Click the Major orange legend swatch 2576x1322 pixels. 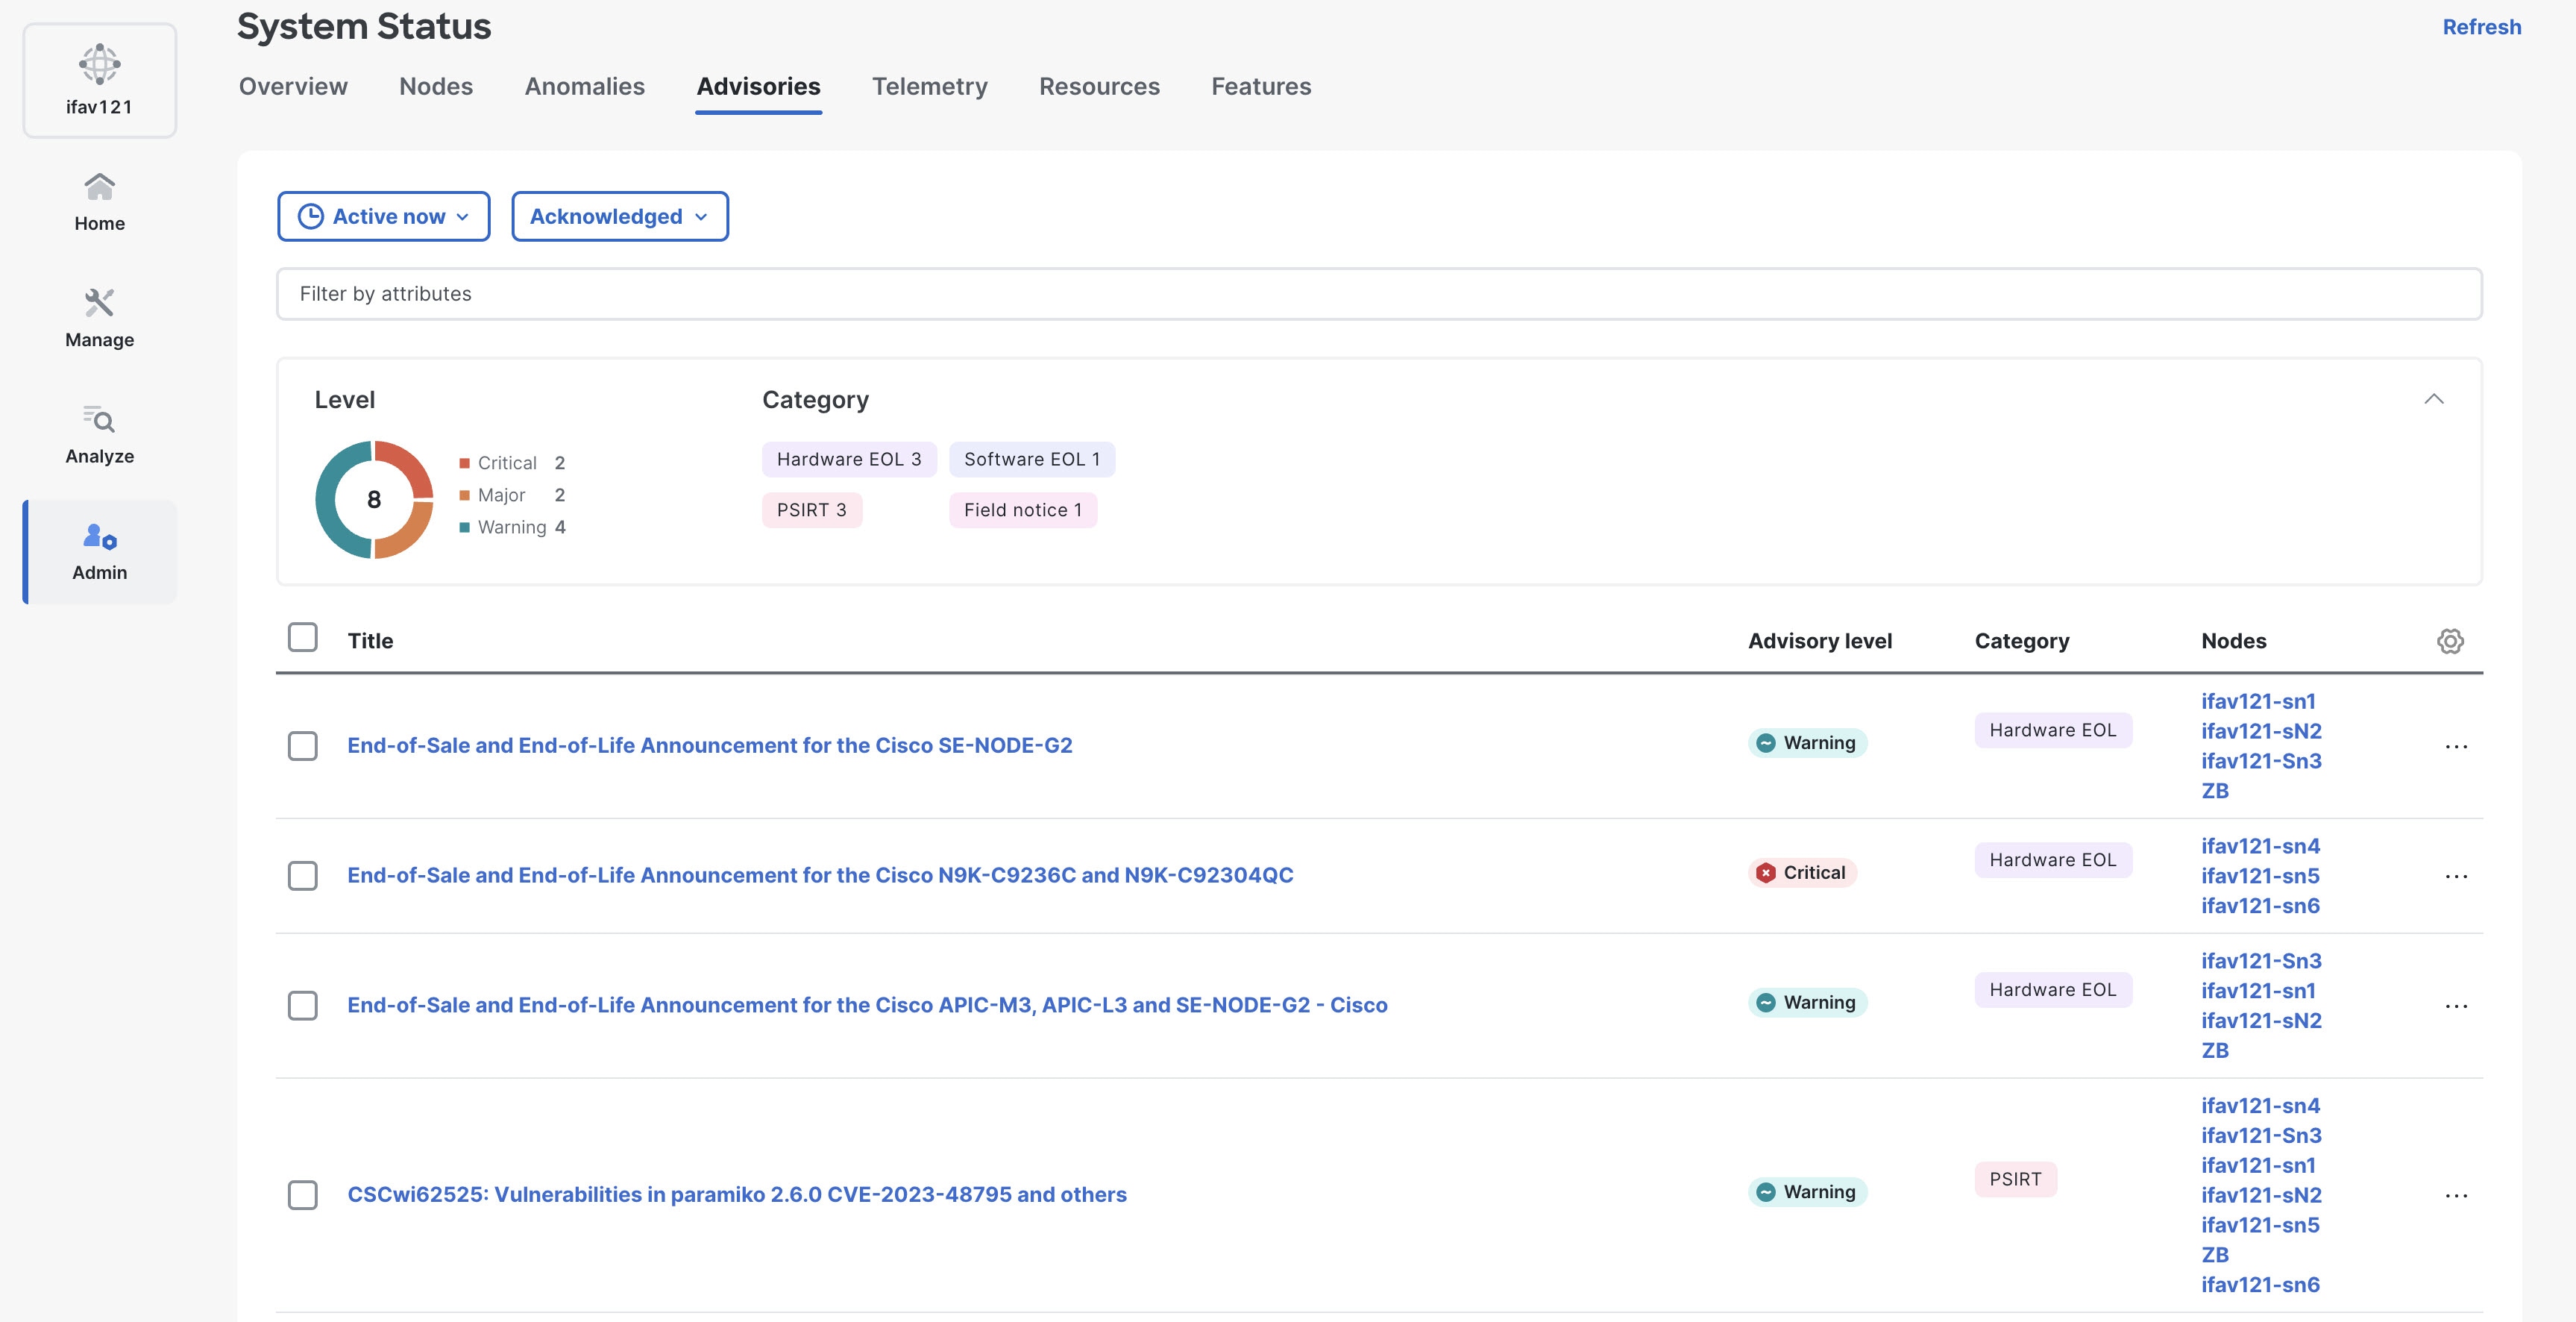coord(464,495)
